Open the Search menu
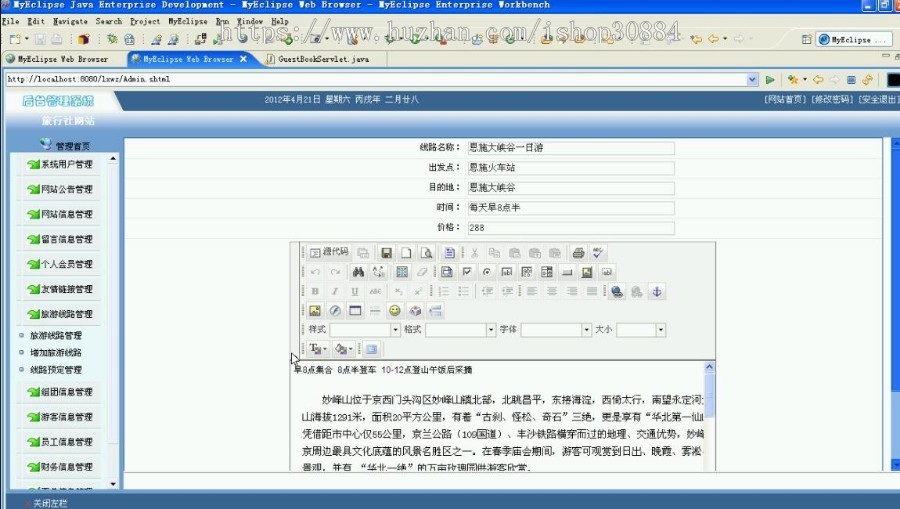The height and width of the screenshot is (509, 900). point(108,21)
